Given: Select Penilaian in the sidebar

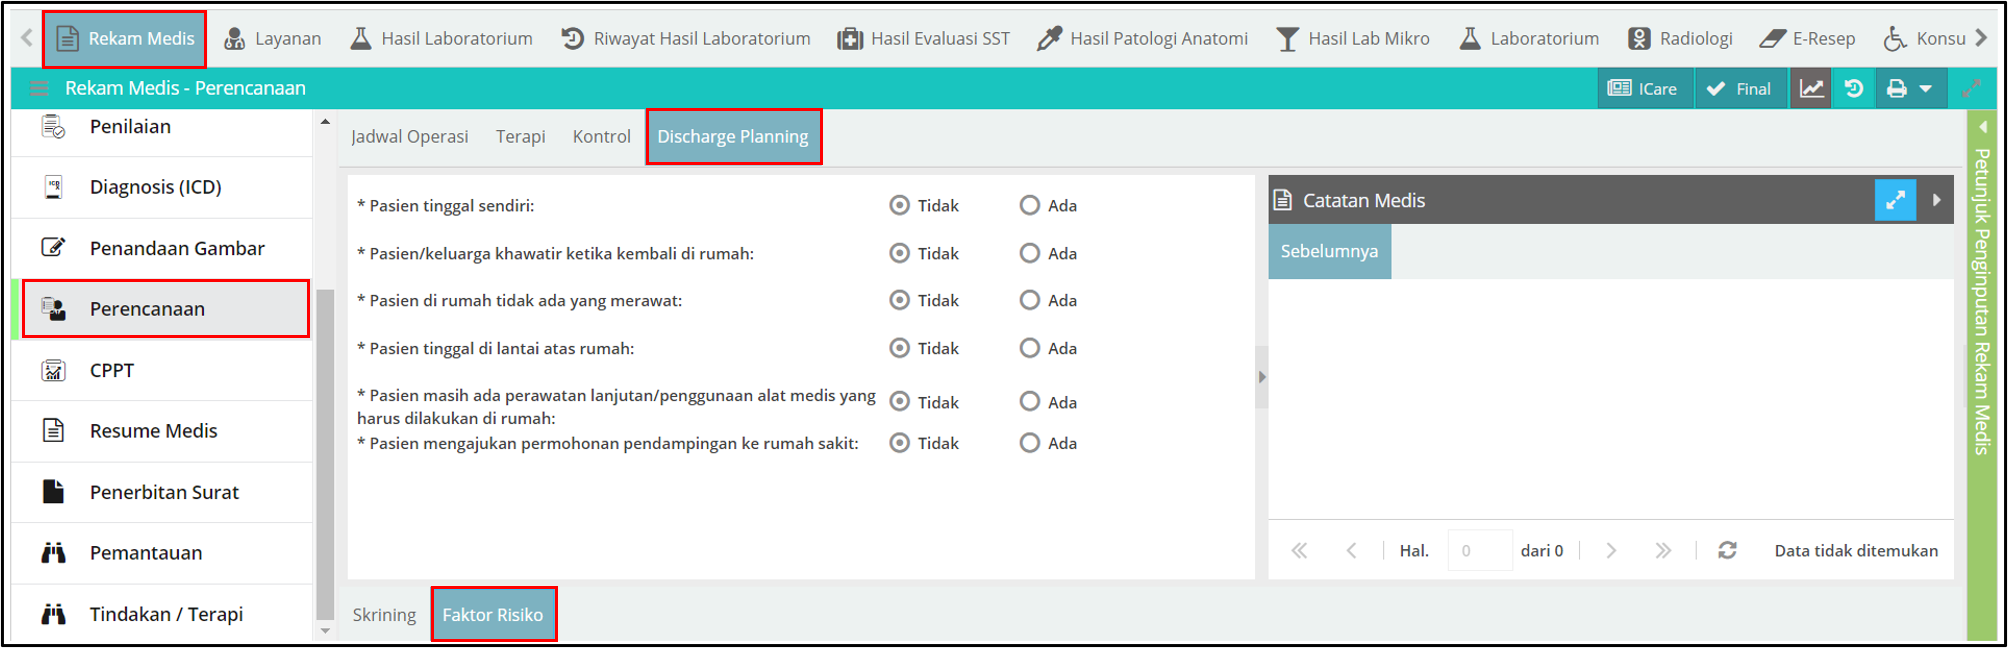Looking at the screenshot, I should (162, 127).
